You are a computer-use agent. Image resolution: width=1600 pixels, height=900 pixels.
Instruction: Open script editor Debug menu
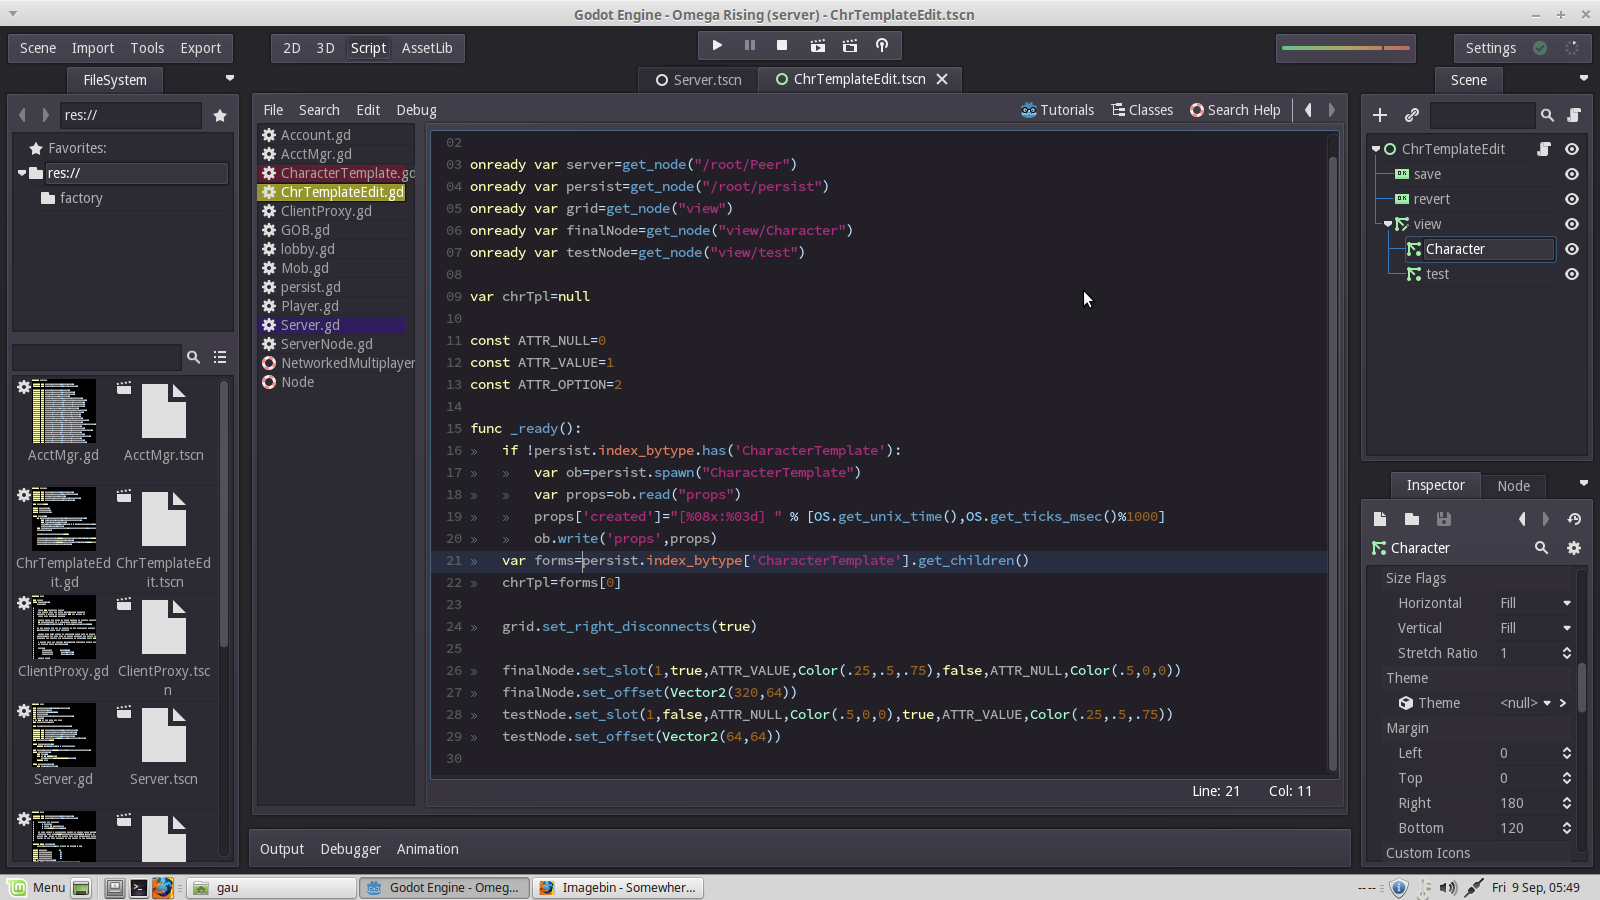point(416,110)
